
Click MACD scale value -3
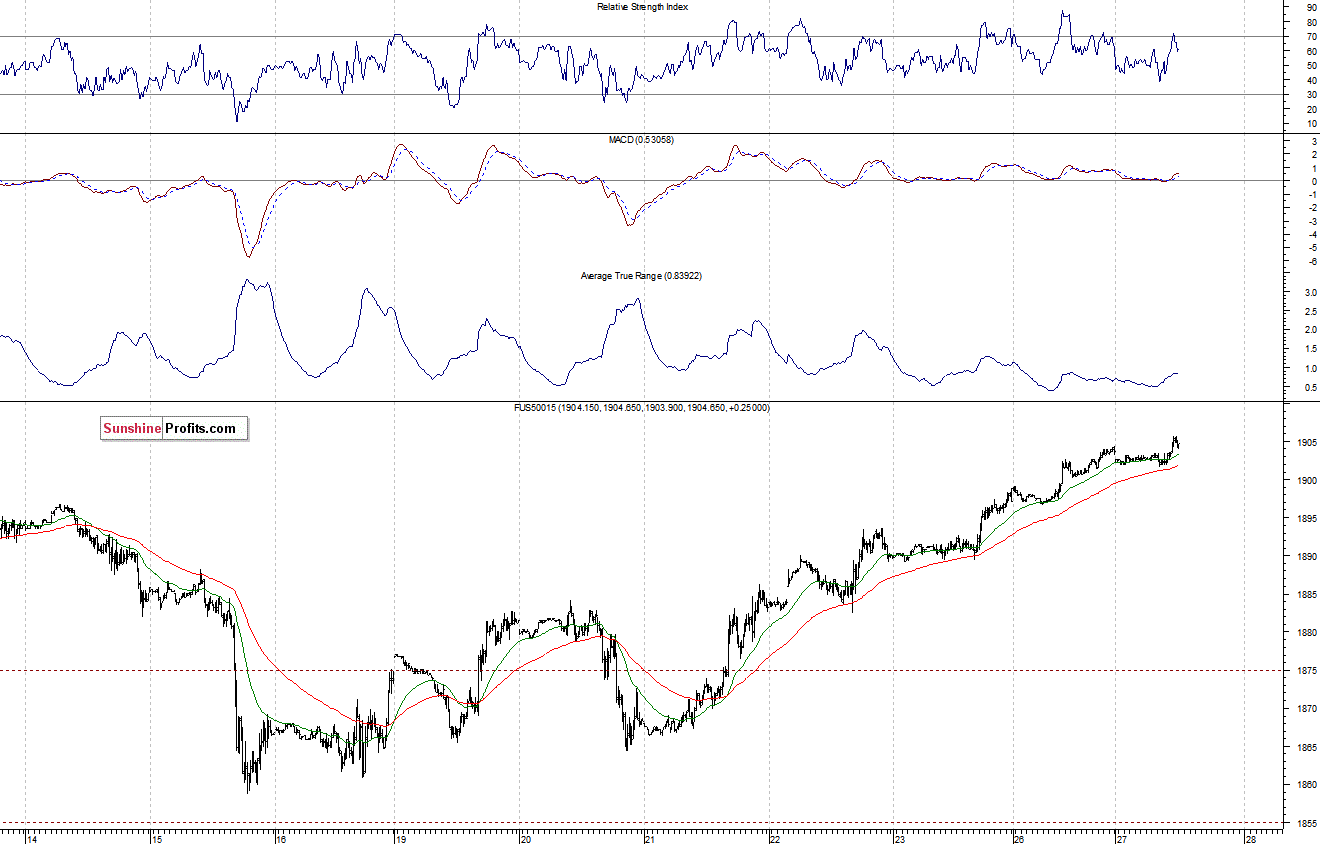[1311, 221]
